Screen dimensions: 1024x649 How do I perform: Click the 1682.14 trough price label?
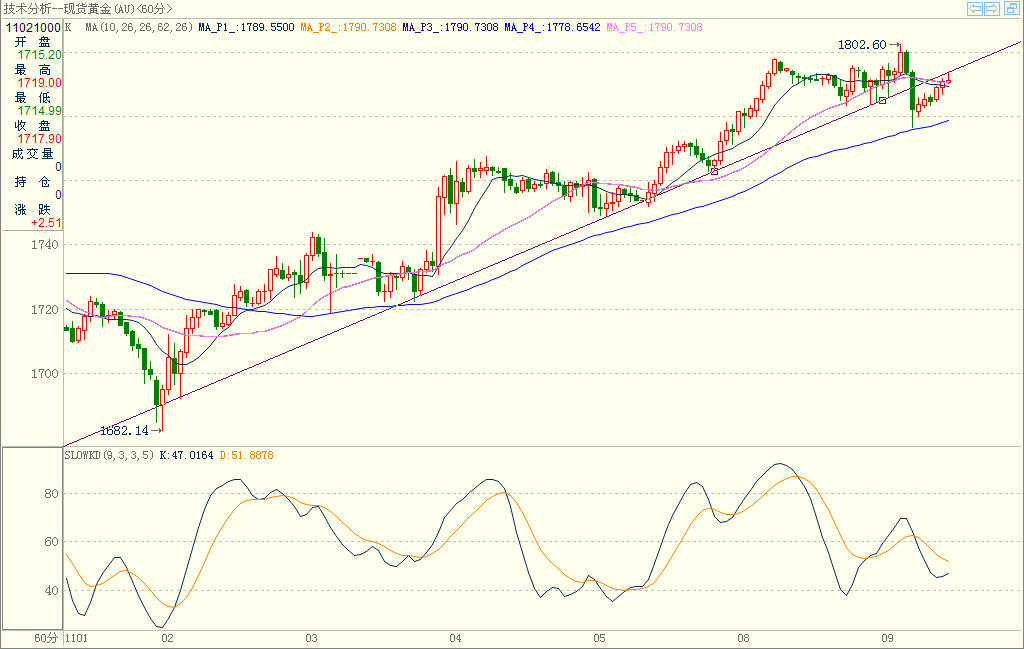tap(124, 430)
